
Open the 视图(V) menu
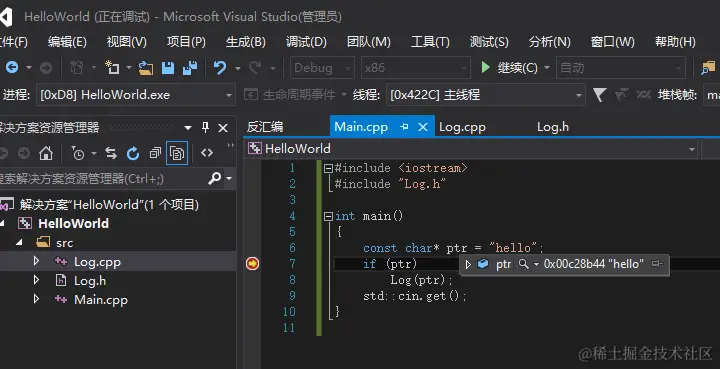point(127,42)
